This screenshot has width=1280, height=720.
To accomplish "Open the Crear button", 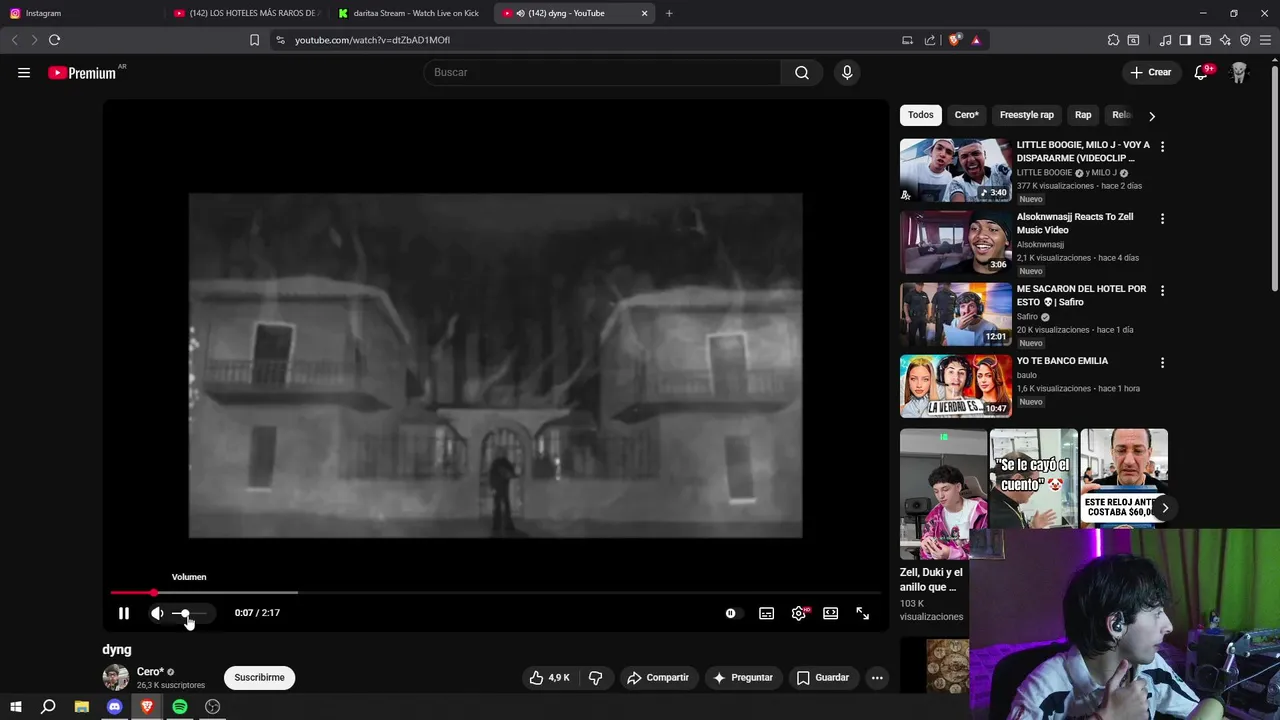I will click(x=1150, y=72).
